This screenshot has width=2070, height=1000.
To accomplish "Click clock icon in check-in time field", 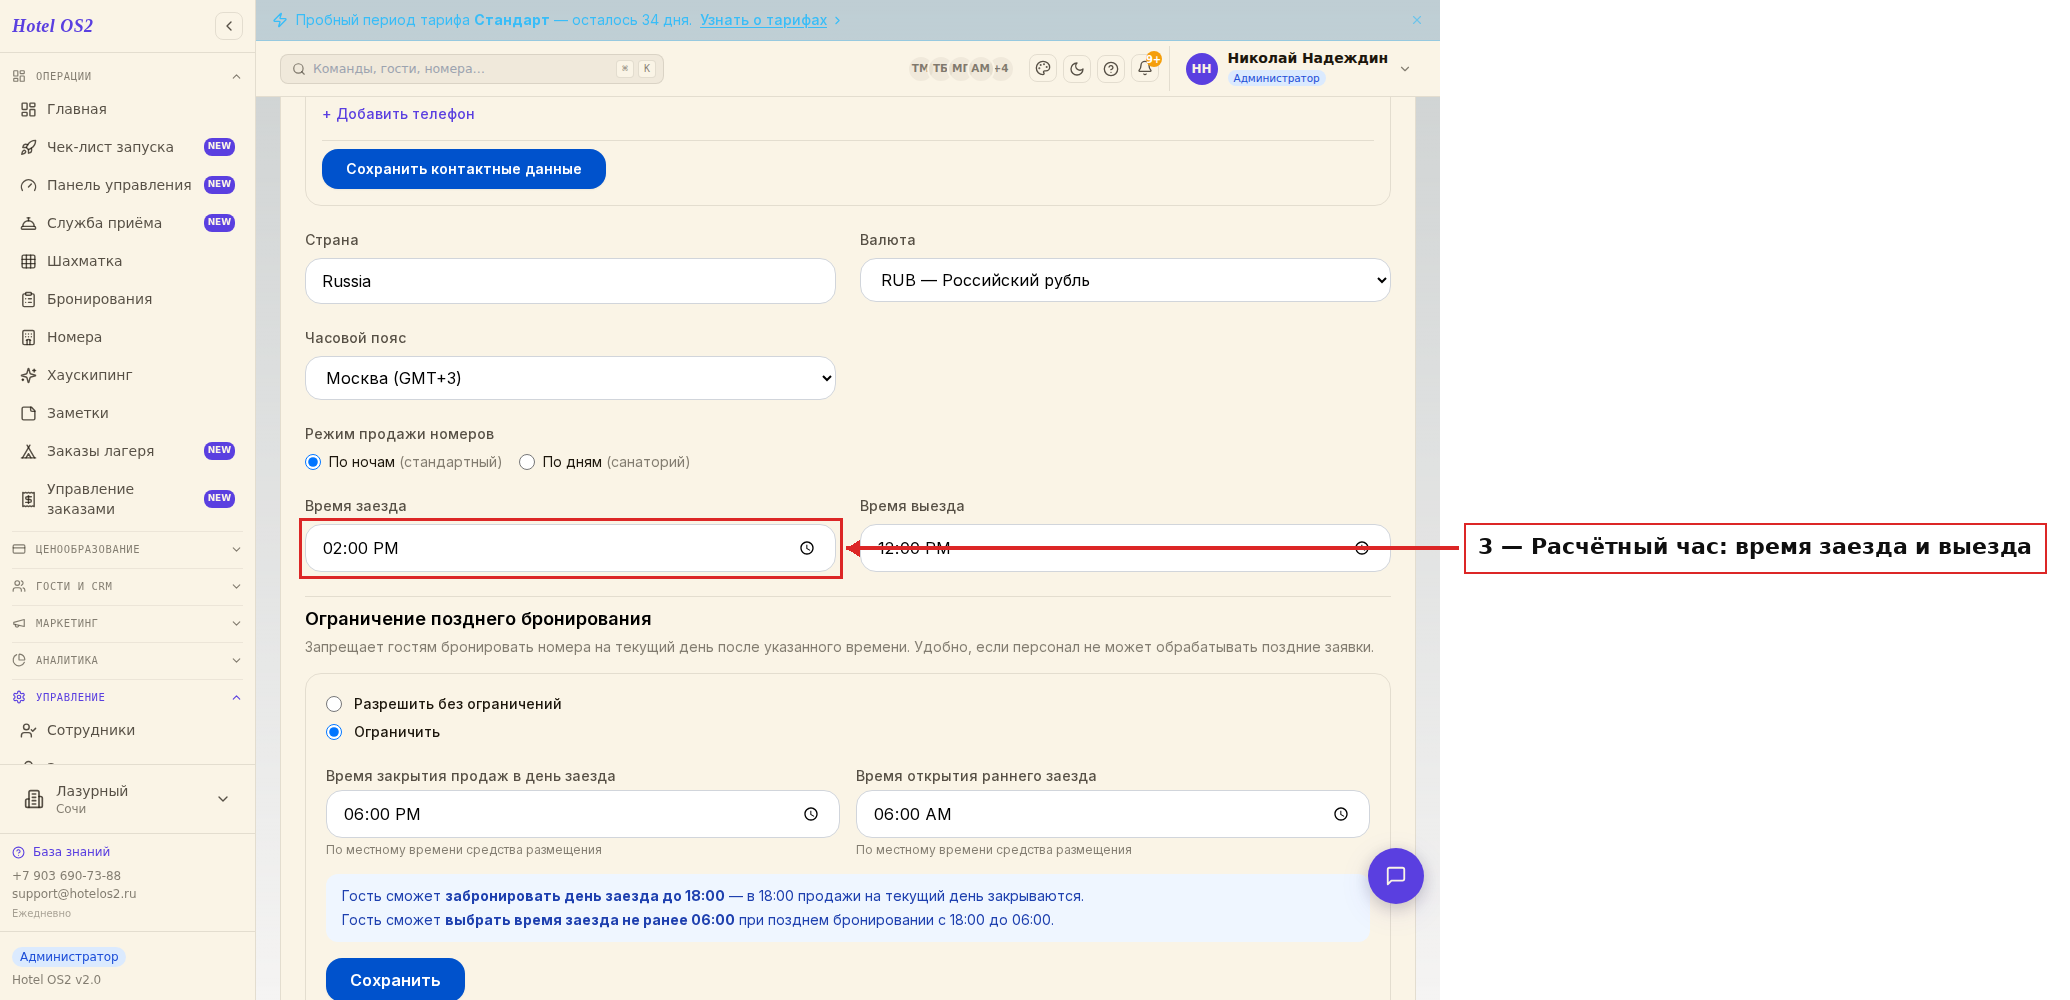I will click(x=807, y=548).
